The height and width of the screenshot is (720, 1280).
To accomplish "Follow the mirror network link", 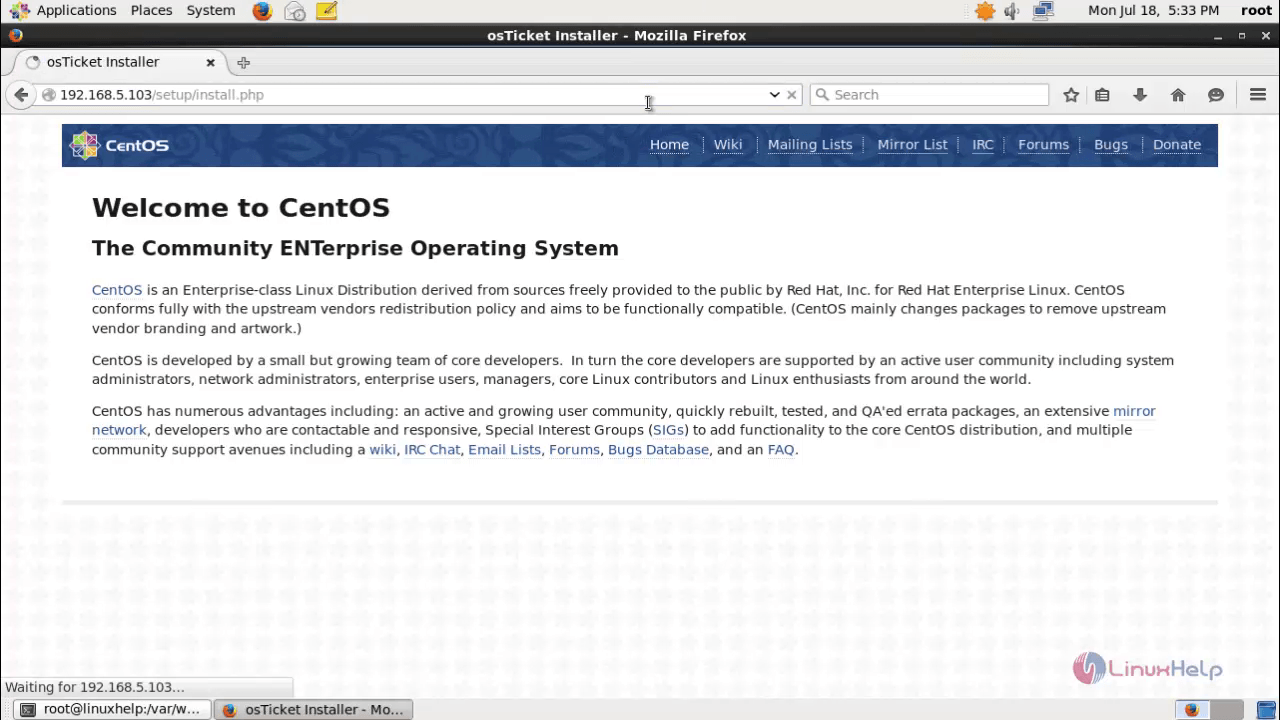I will coord(1134,411).
